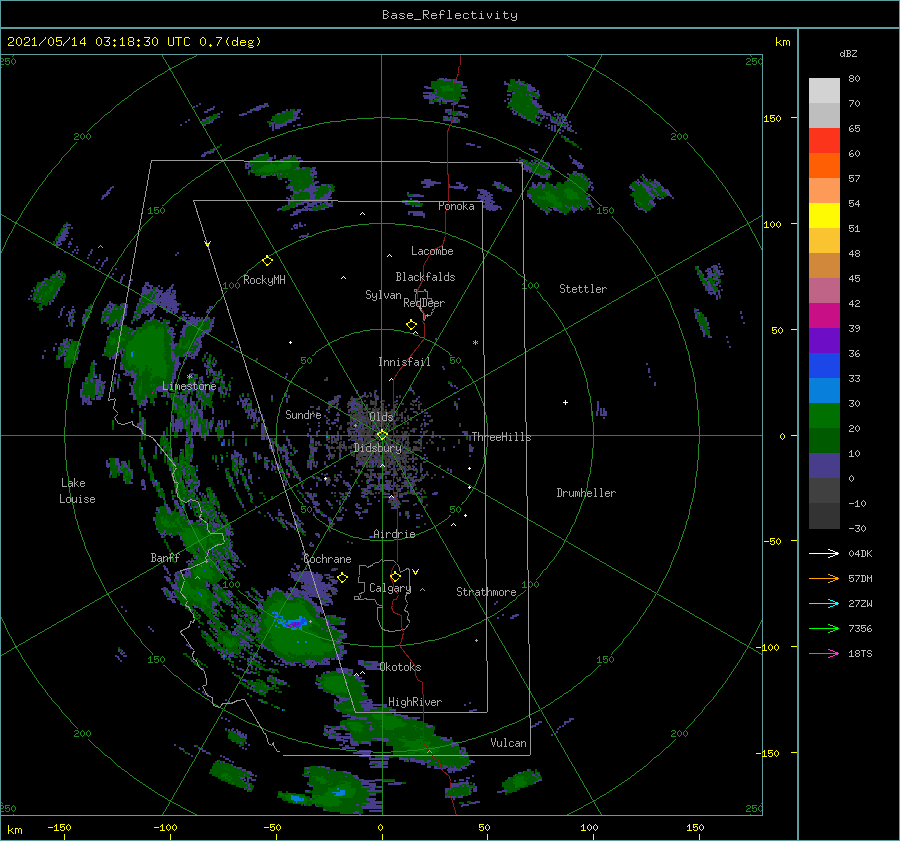The width and height of the screenshot is (900, 841).
Task: Select the magenta 39 dBZ legend swatch
Action: (824, 316)
